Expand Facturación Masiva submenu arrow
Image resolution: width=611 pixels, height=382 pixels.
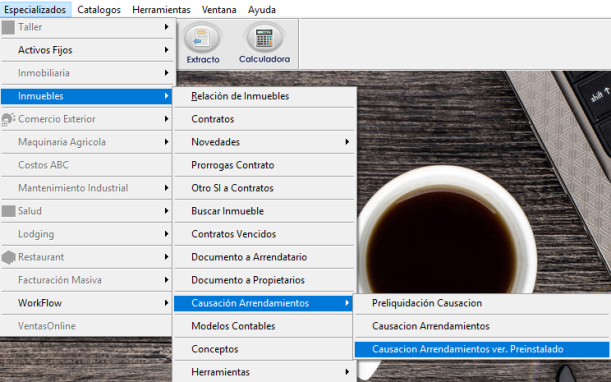point(166,280)
